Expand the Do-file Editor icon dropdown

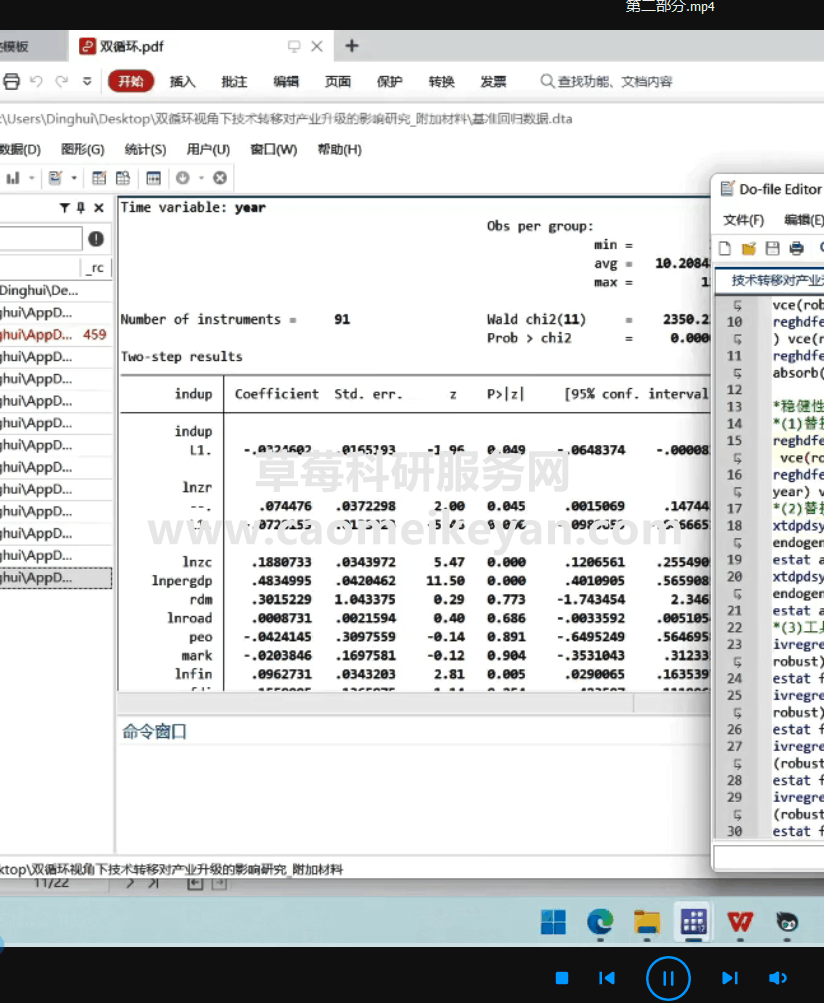(74, 178)
